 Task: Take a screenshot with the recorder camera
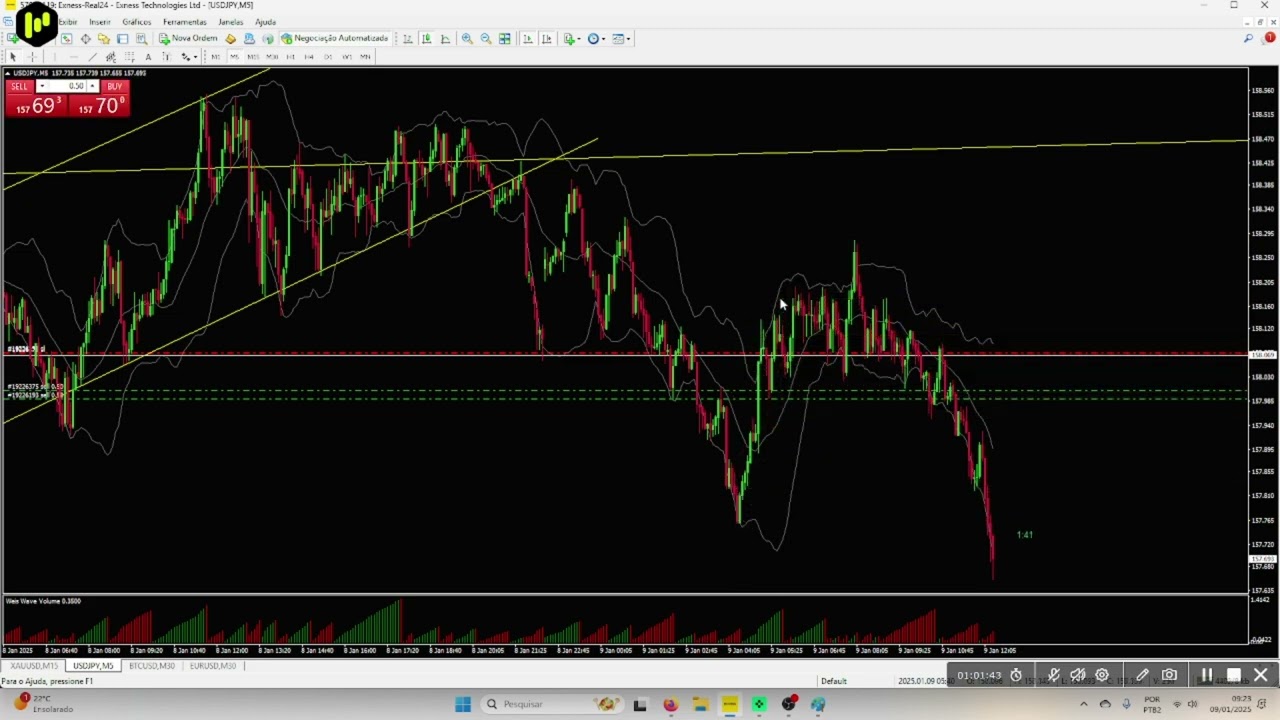point(1169,675)
